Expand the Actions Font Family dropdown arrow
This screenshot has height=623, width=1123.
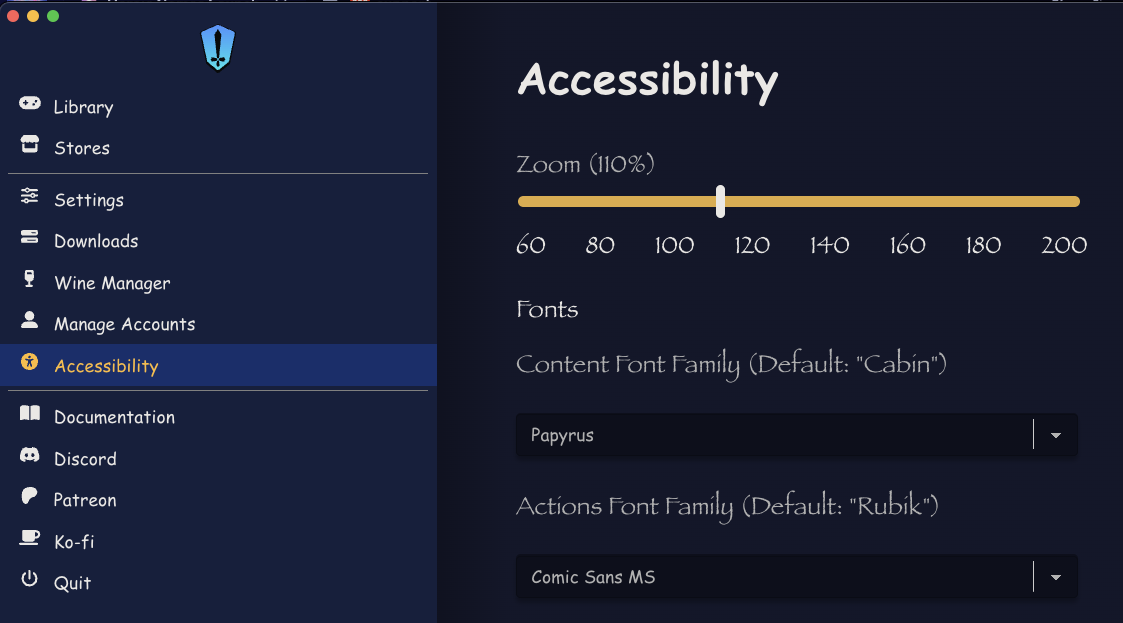1056,577
